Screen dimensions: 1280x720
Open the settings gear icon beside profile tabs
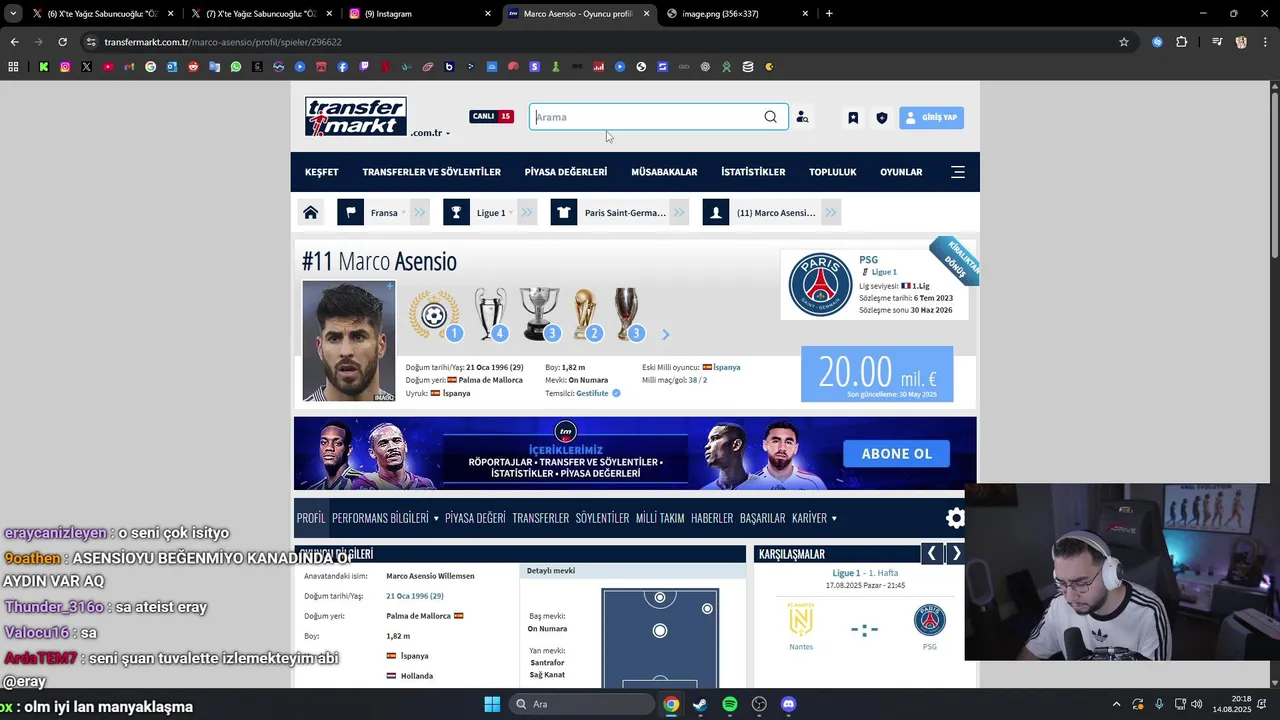click(x=955, y=518)
